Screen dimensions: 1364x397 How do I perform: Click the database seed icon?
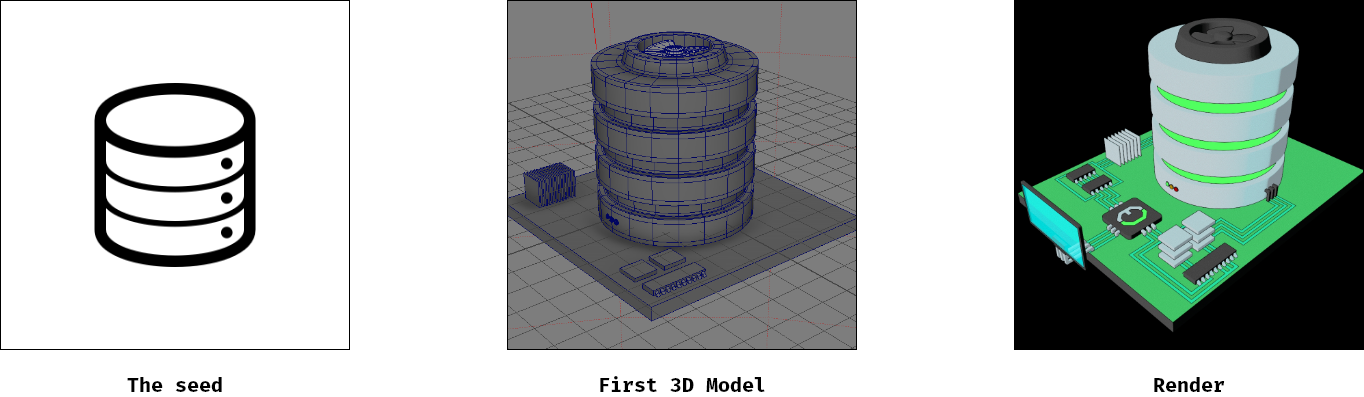pyautogui.click(x=175, y=175)
